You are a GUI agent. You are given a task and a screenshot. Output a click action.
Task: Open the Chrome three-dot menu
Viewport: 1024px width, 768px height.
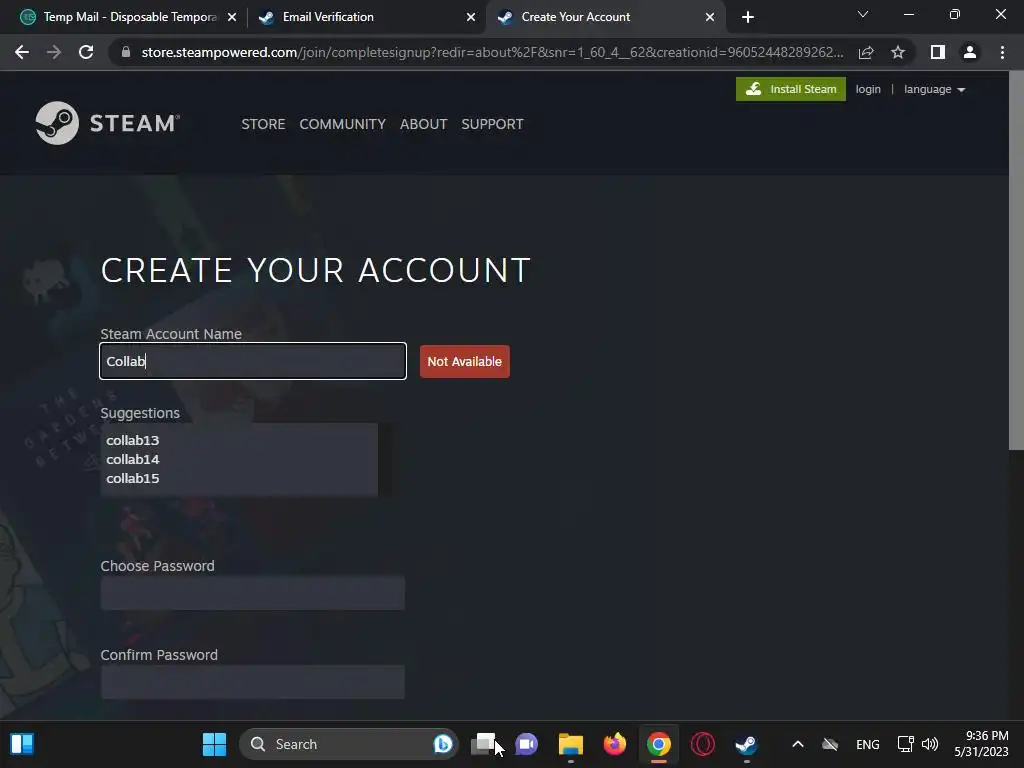click(x=1002, y=52)
